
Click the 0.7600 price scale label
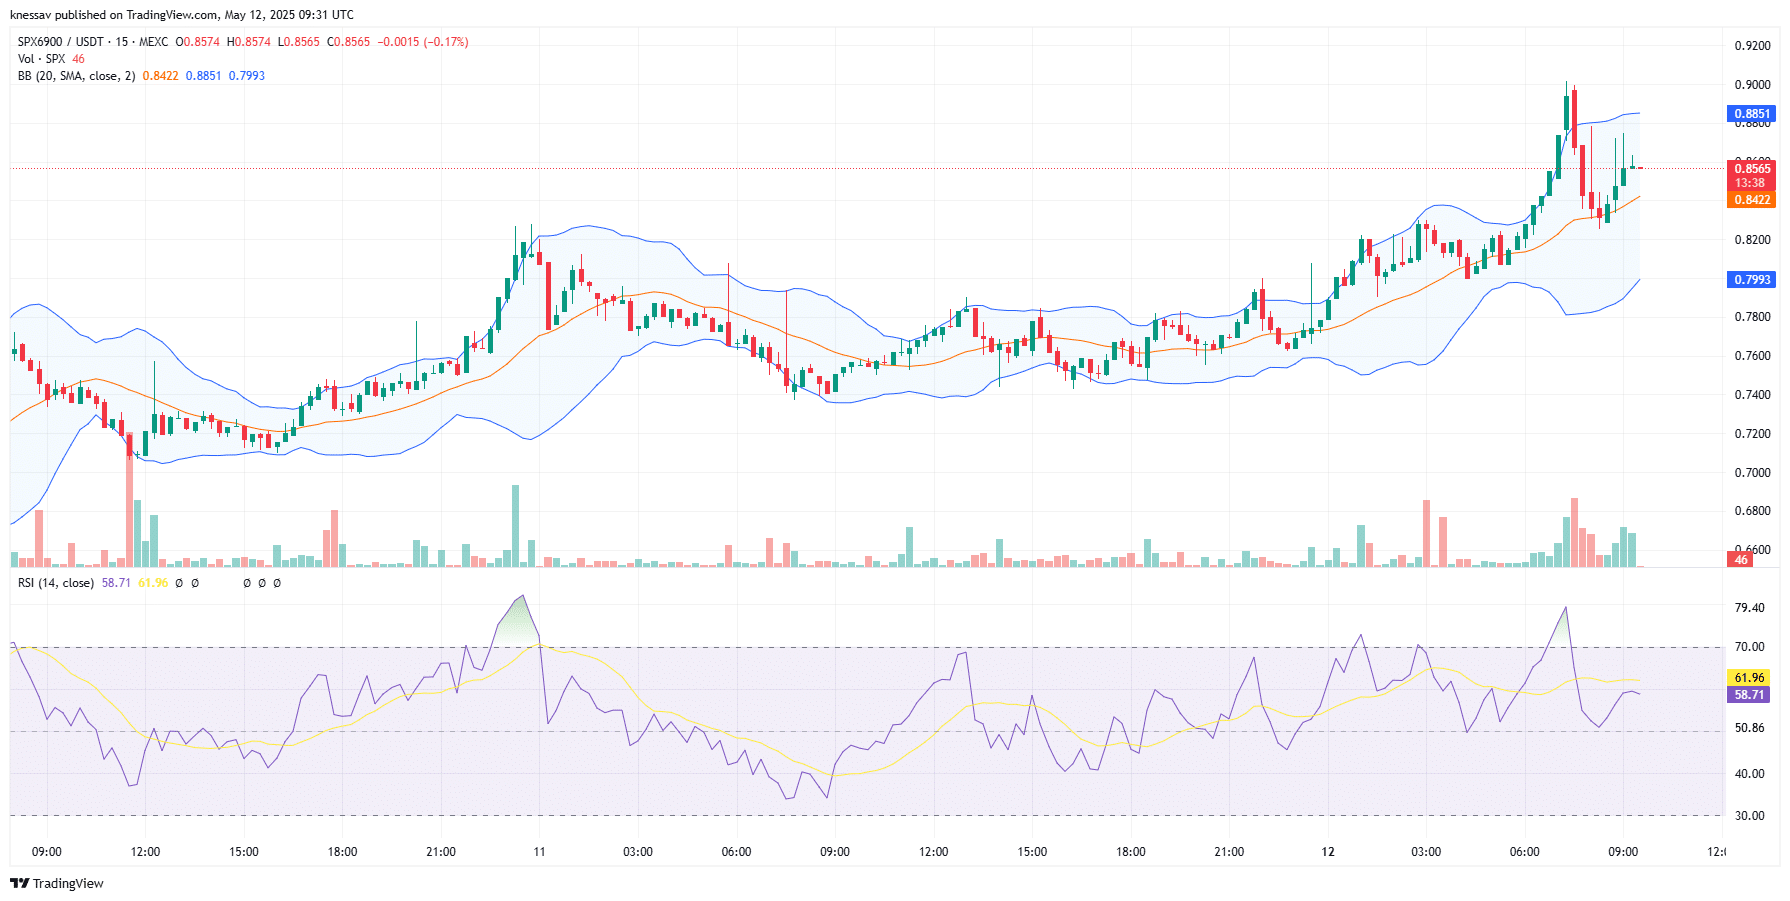[x=1752, y=356]
